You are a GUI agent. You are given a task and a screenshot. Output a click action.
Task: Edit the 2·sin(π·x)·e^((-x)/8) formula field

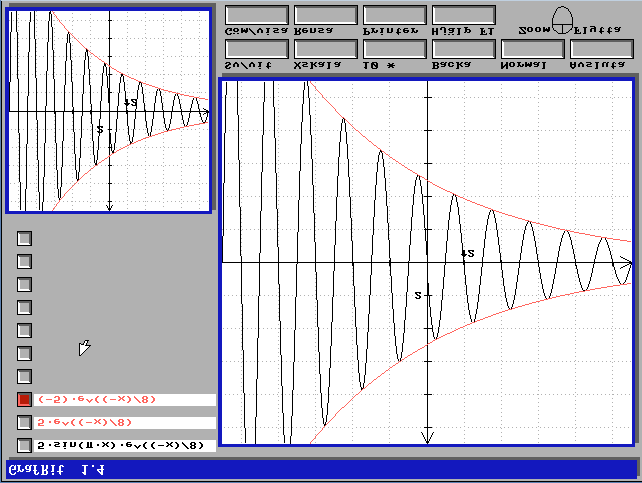coord(125,446)
